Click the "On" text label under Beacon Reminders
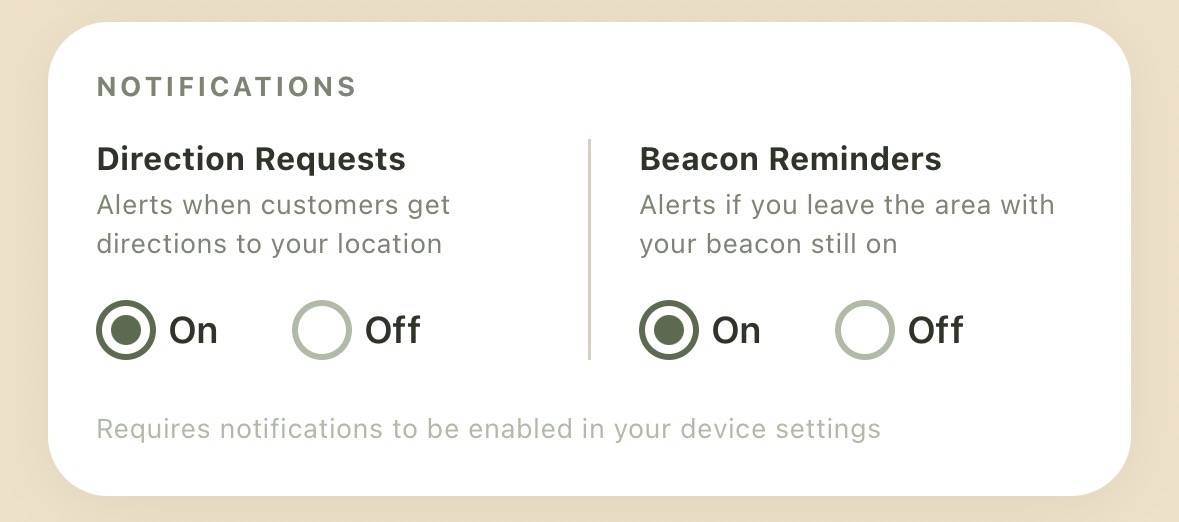Screen dimensions: 1179x522 point(736,330)
